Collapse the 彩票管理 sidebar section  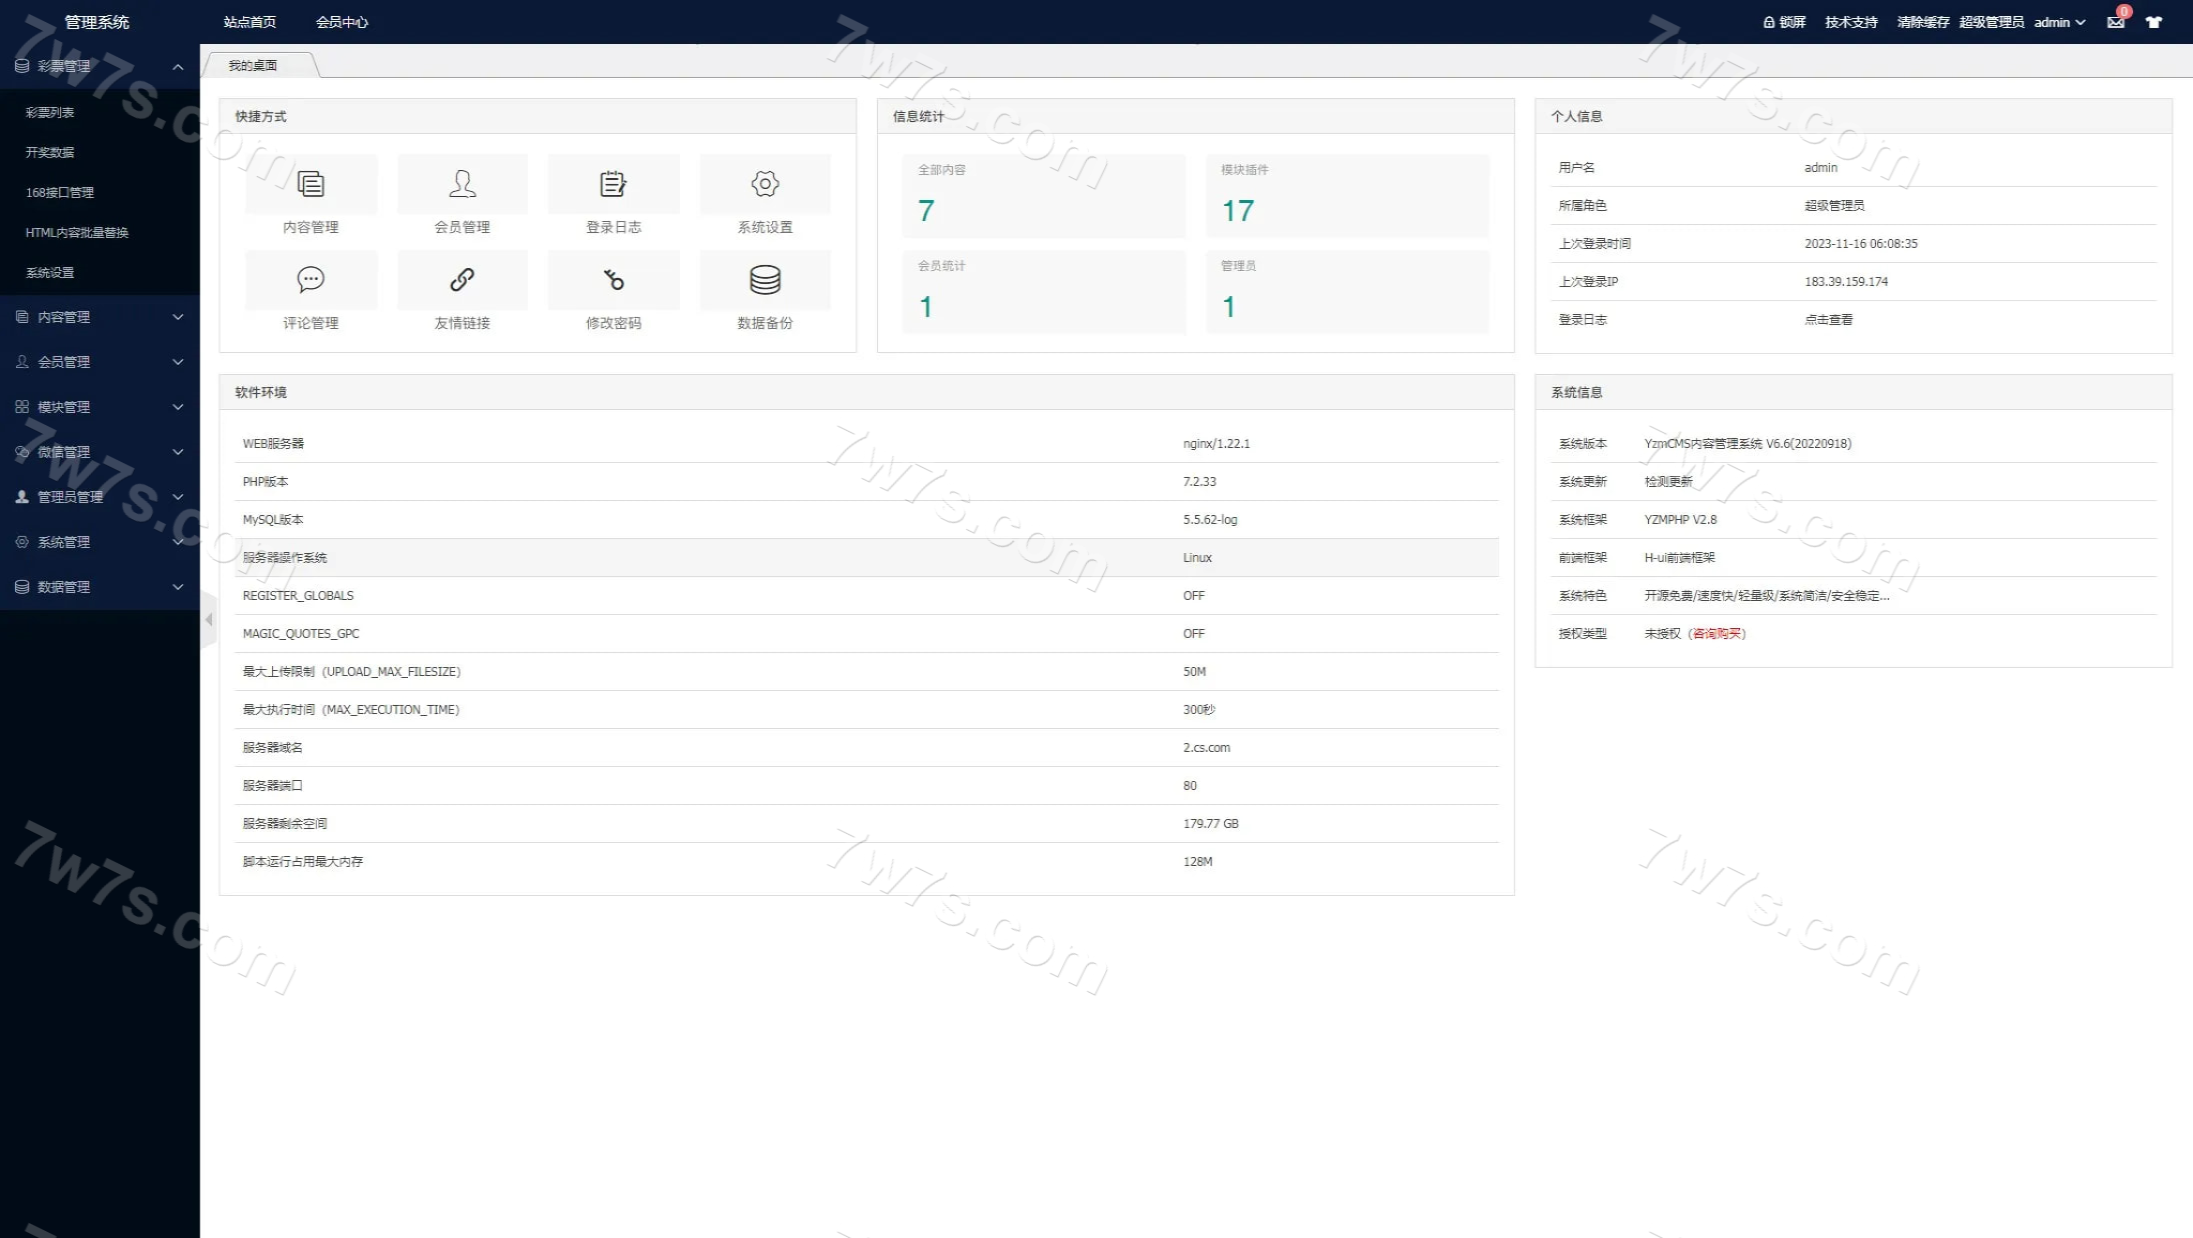coord(100,66)
